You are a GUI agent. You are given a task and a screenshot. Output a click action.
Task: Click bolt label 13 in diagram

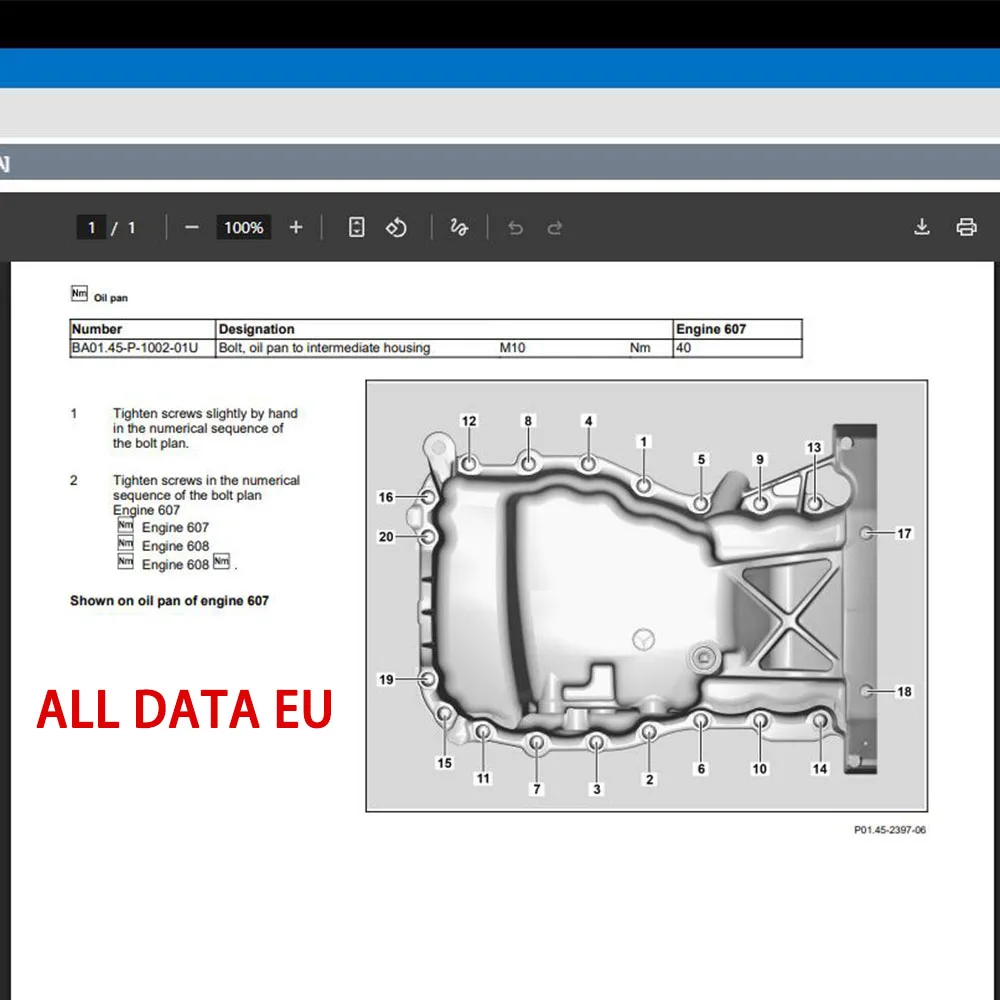[814, 448]
